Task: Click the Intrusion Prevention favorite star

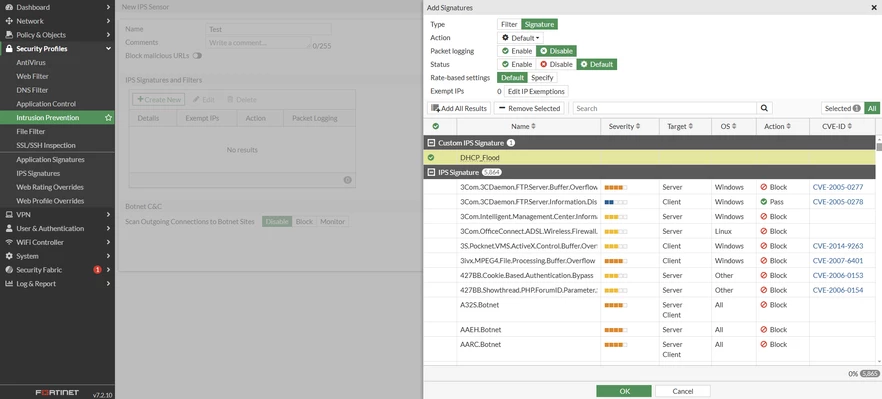Action: (x=108, y=118)
